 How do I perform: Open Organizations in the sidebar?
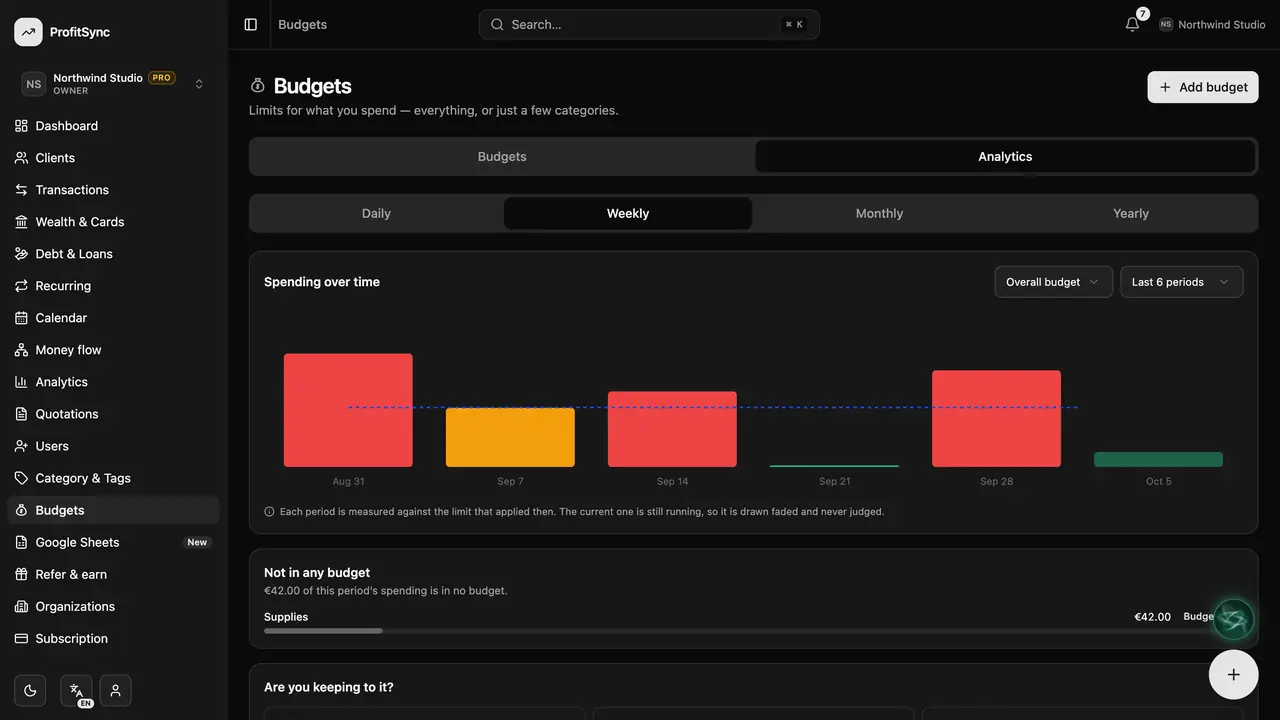tap(114, 606)
